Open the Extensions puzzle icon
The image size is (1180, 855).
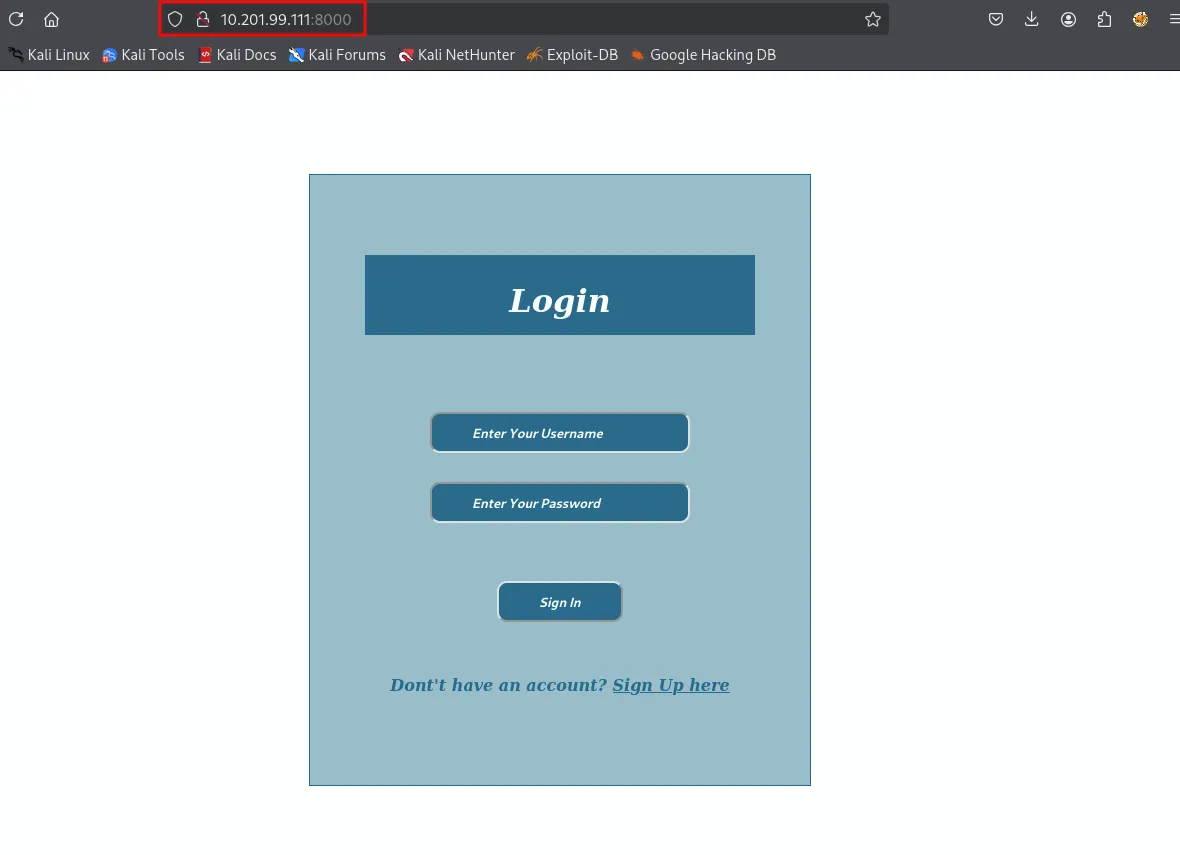tap(1104, 20)
